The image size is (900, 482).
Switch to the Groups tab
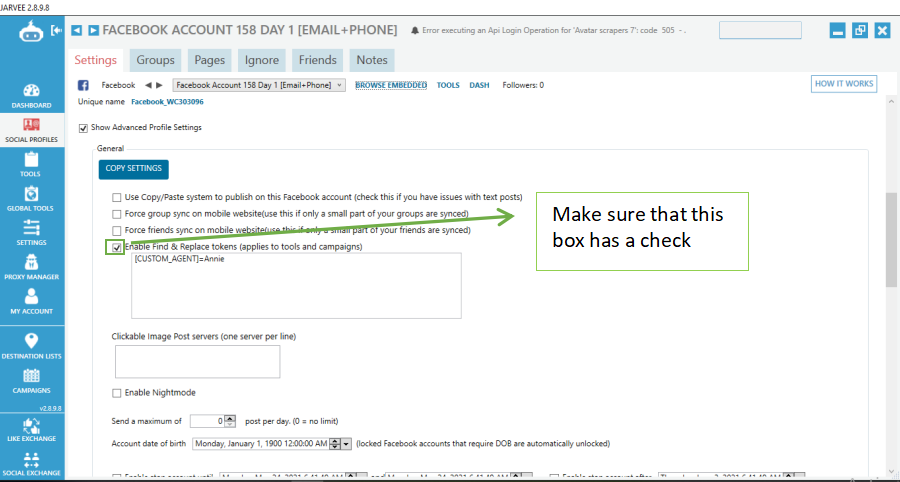156,60
